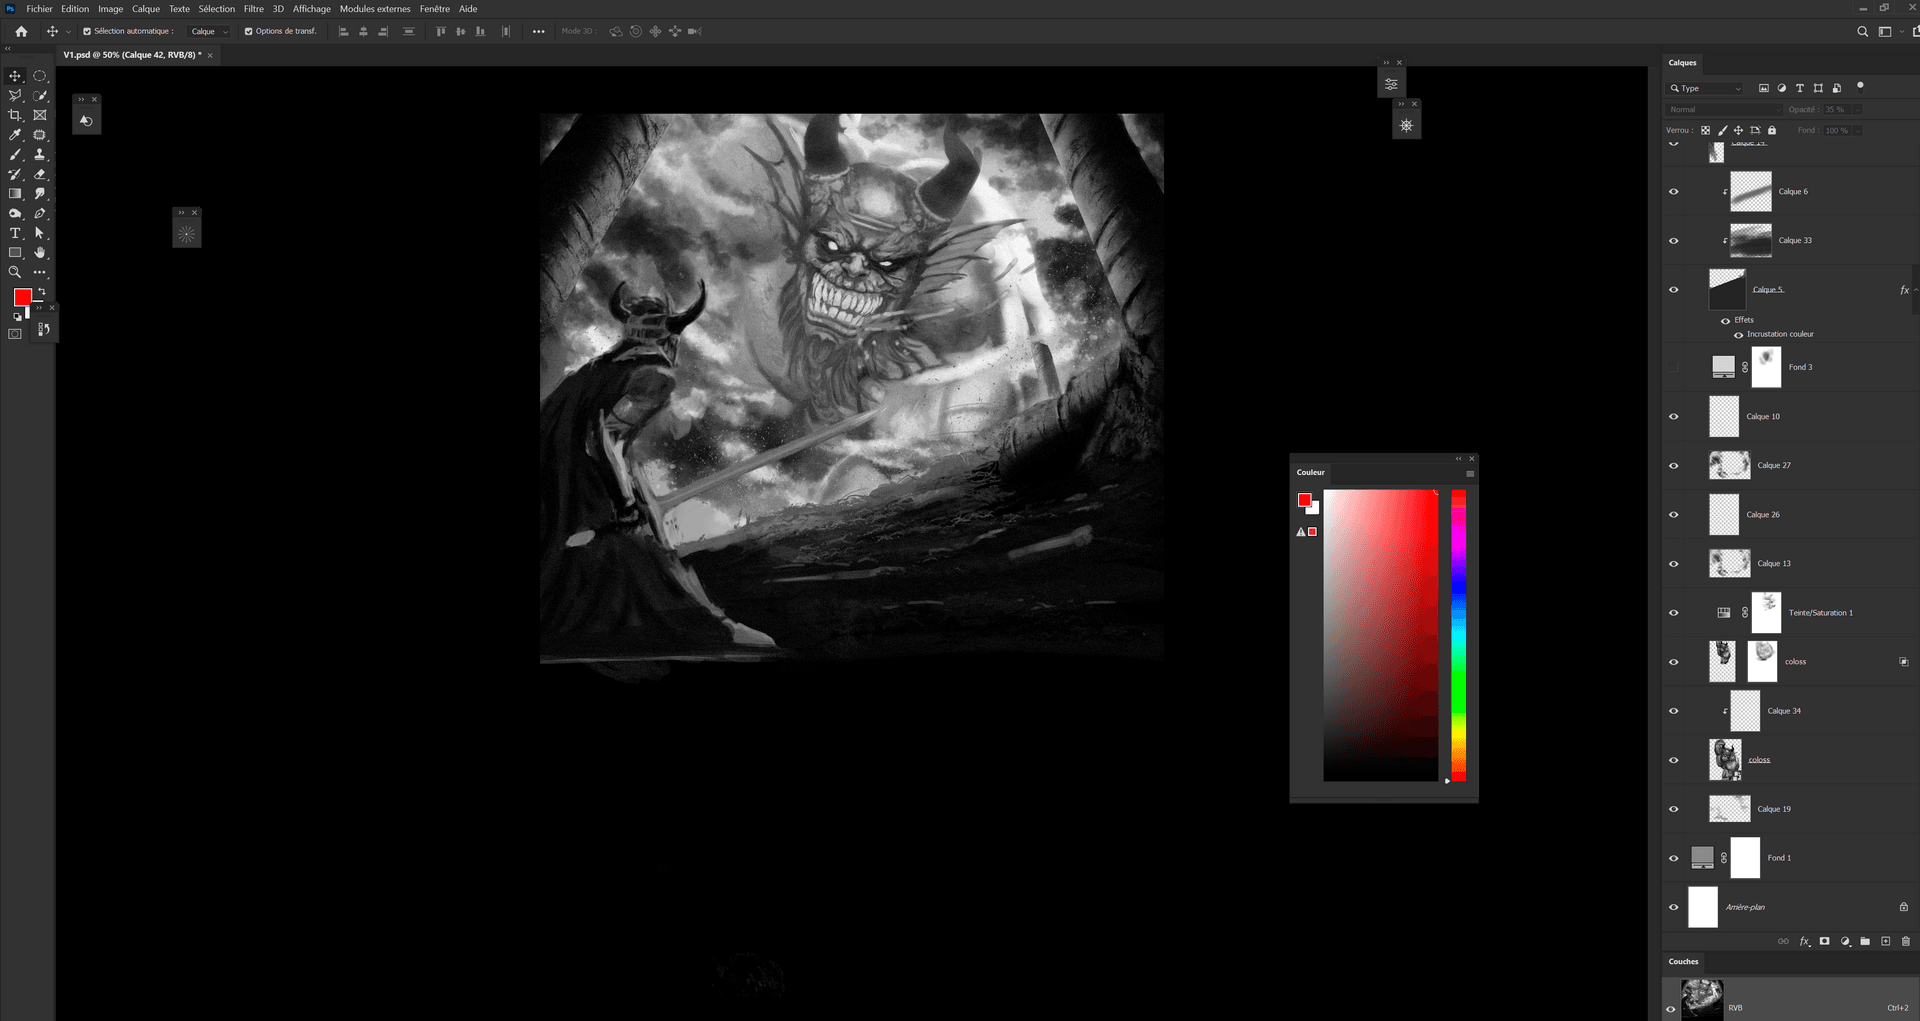Select the Smudge tool
Viewport: 1920px width, 1021px height.
[x=40, y=194]
